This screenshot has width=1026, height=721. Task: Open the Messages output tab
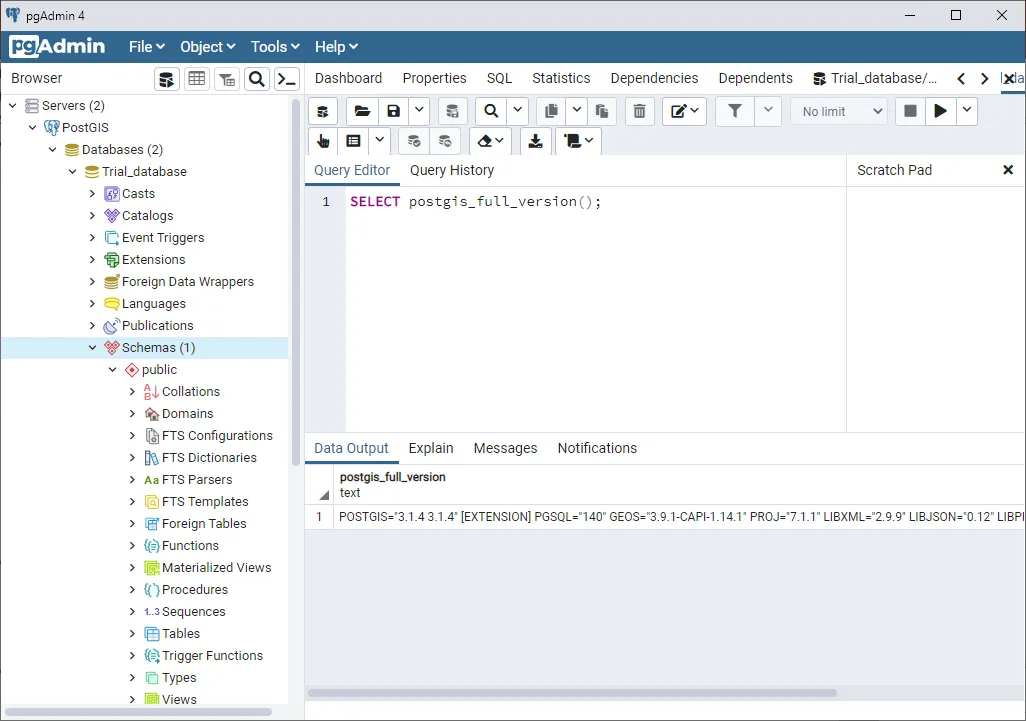pos(505,449)
